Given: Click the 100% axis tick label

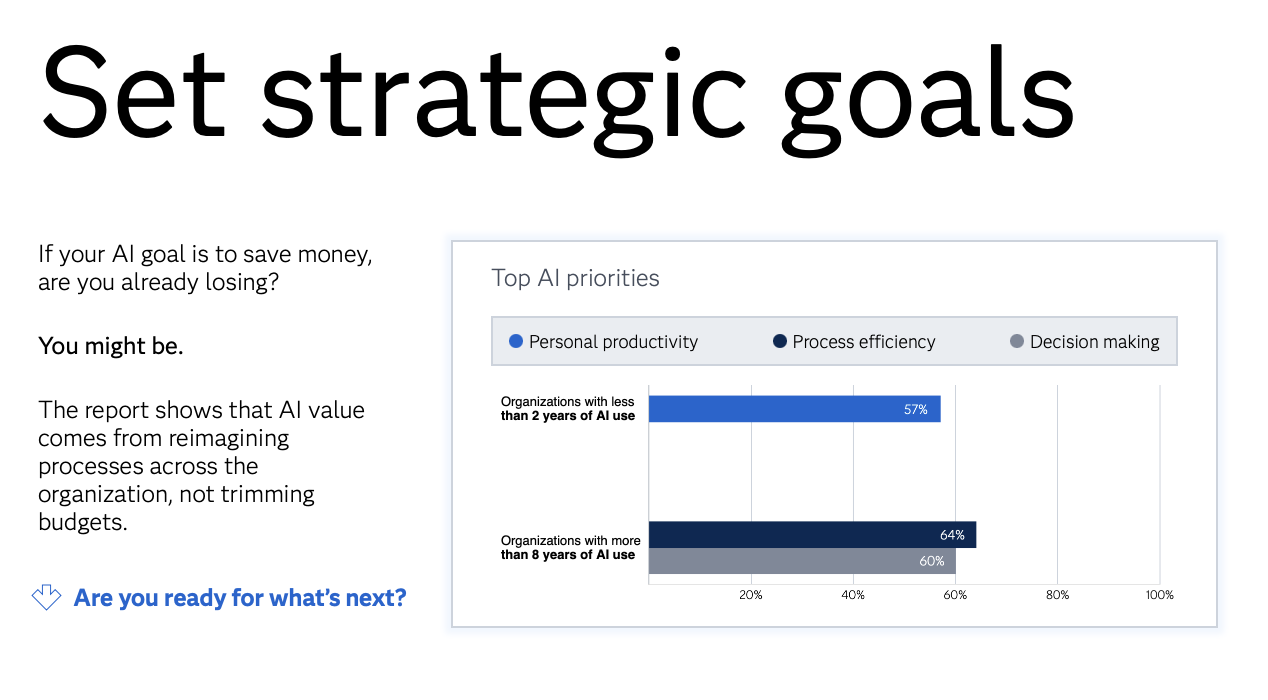Looking at the screenshot, I should (x=1159, y=595).
